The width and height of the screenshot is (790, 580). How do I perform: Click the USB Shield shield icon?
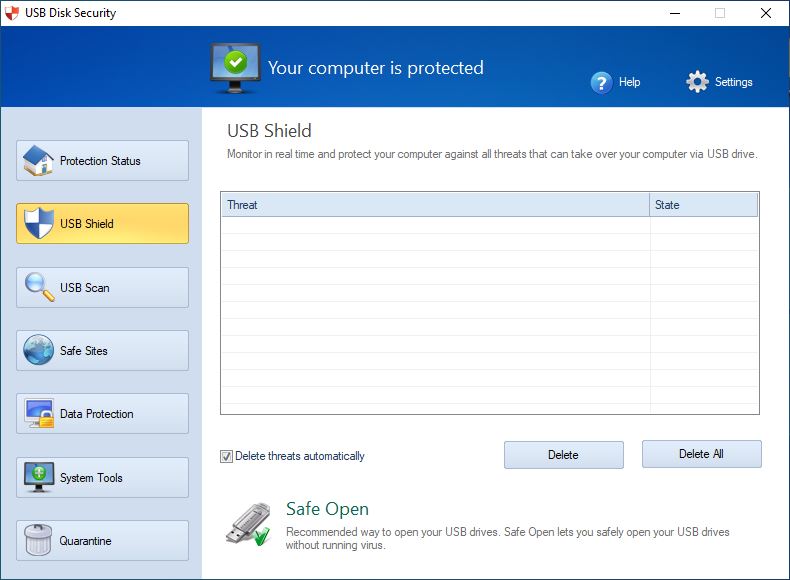[39, 223]
